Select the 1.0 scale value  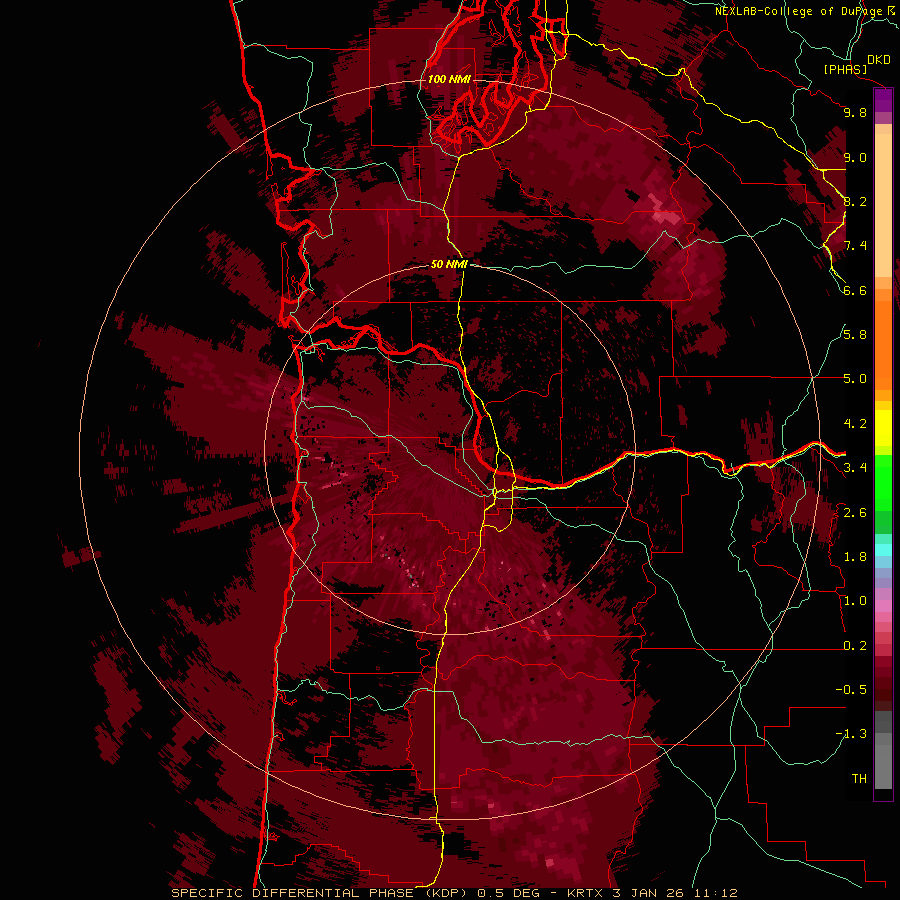855,601
